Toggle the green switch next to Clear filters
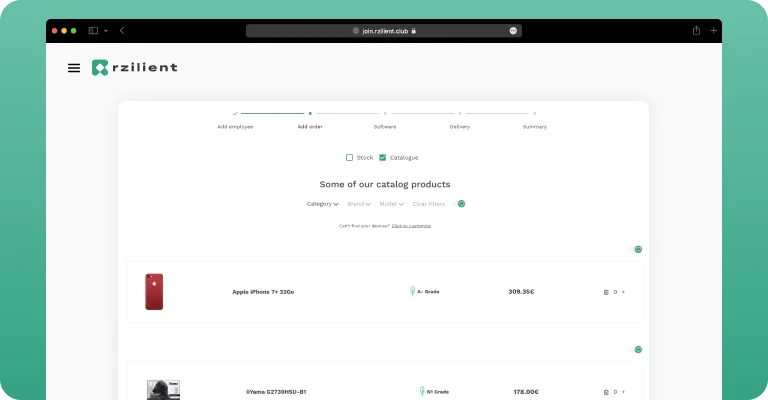The image size is (768, 400). click(459, 204)
